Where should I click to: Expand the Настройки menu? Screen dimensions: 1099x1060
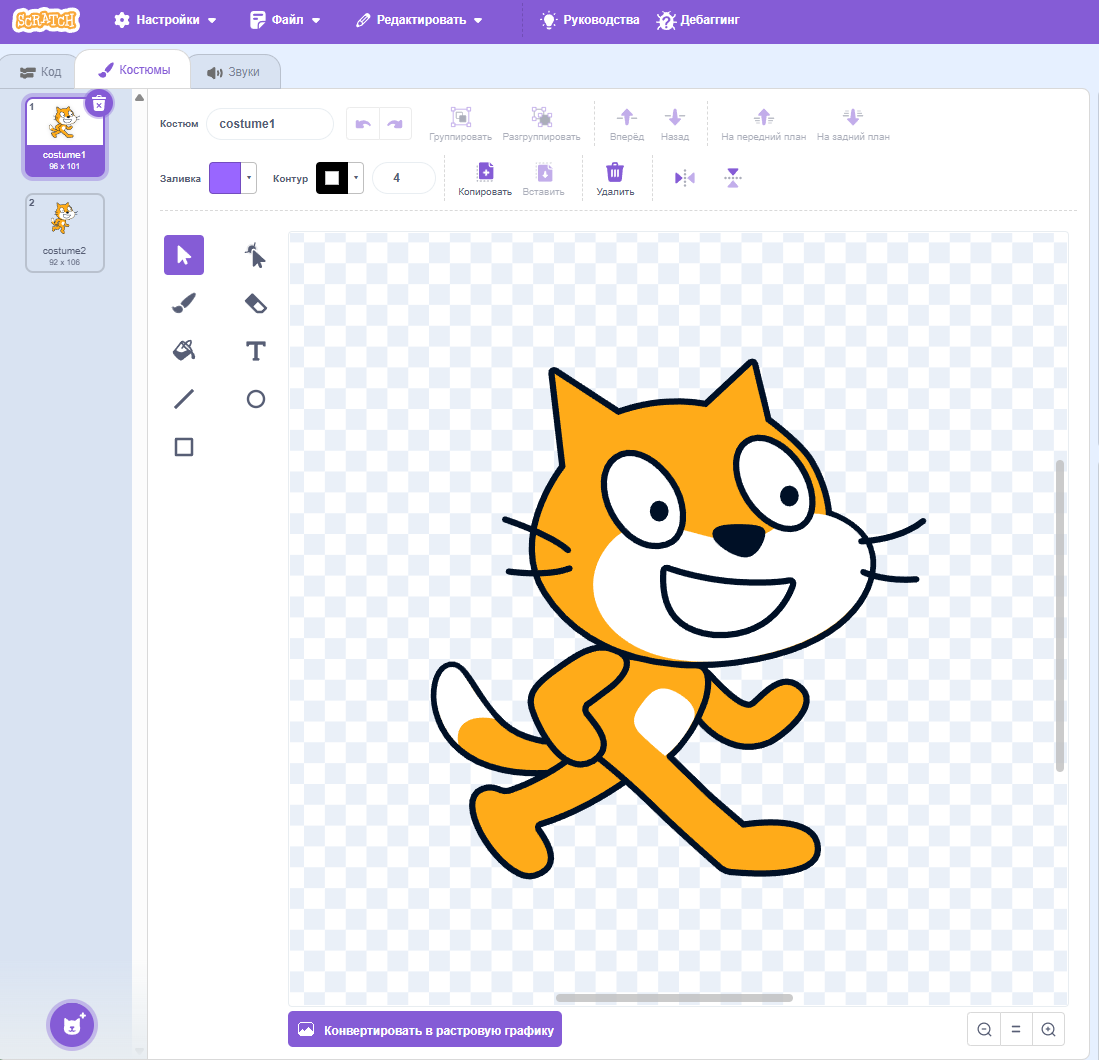click(x=166, y=19)
